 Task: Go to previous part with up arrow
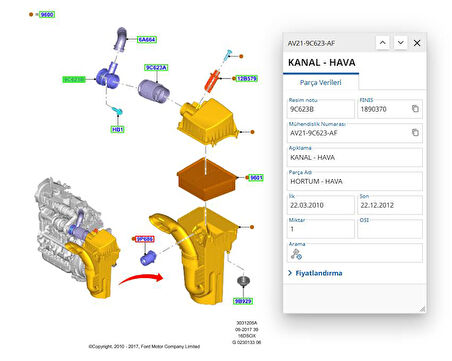(x=383, y=43)
